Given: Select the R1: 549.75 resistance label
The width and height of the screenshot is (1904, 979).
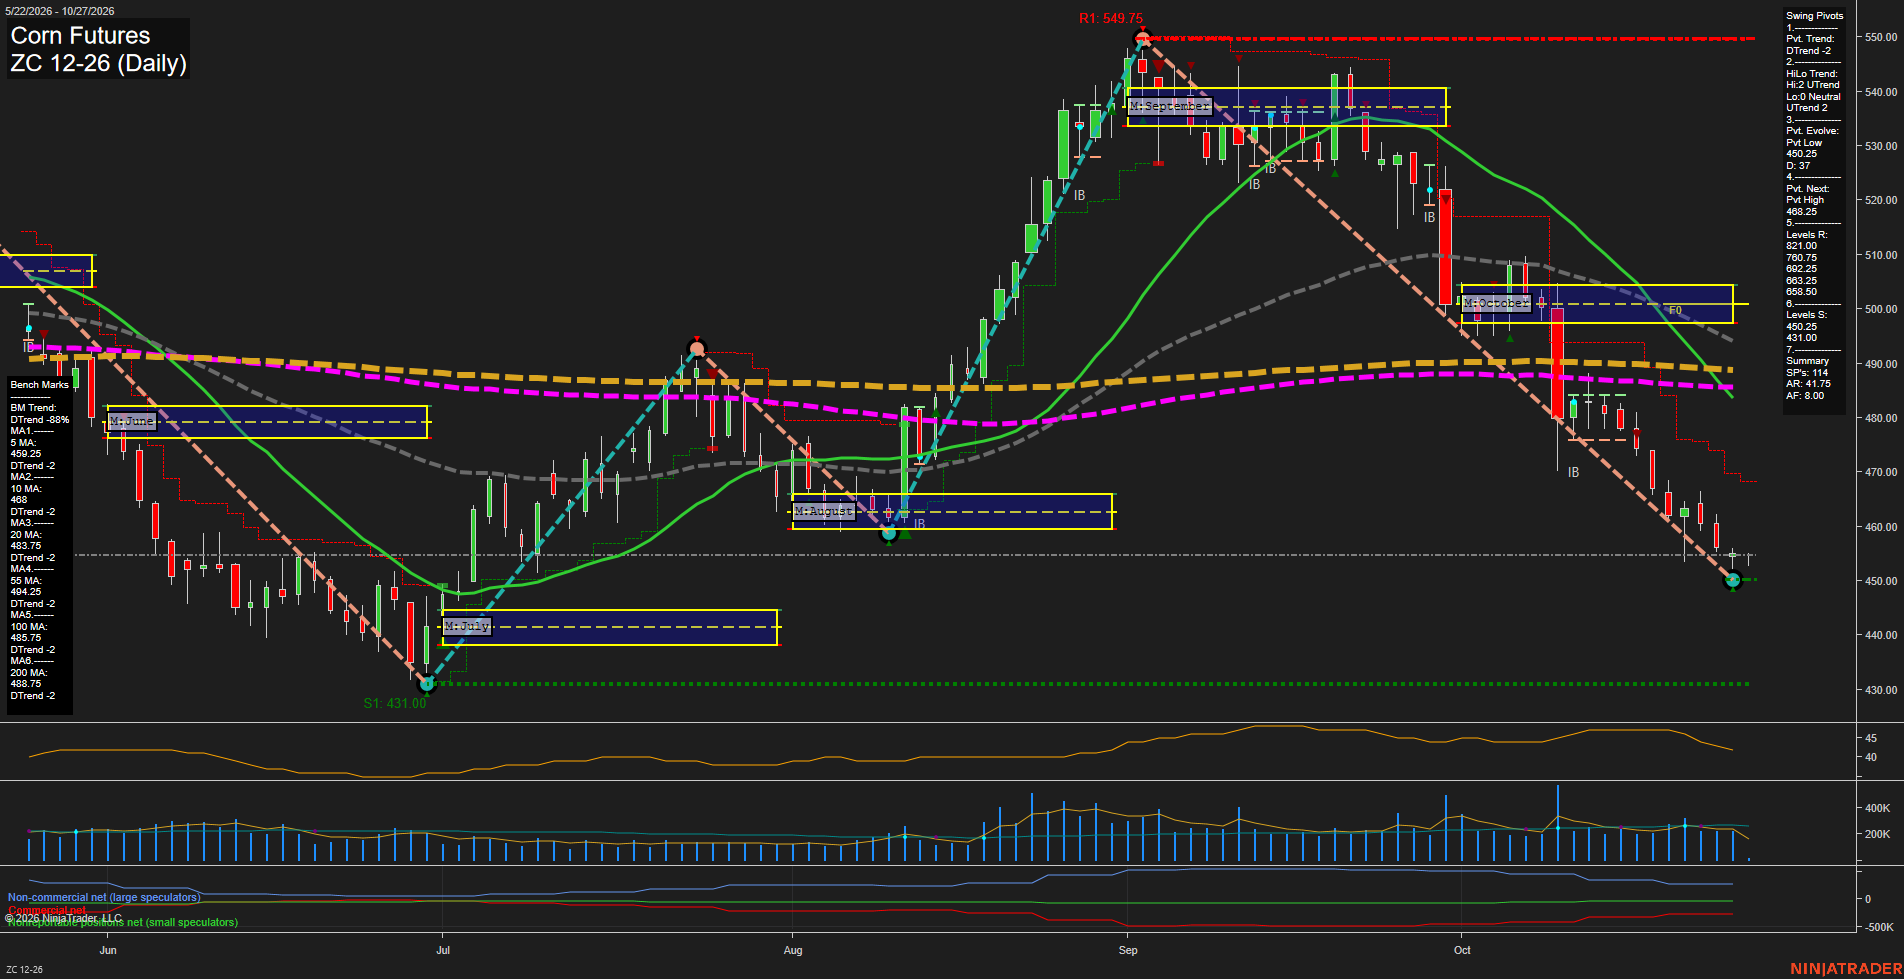Looking at the screenshot, I should [1110, 18].
